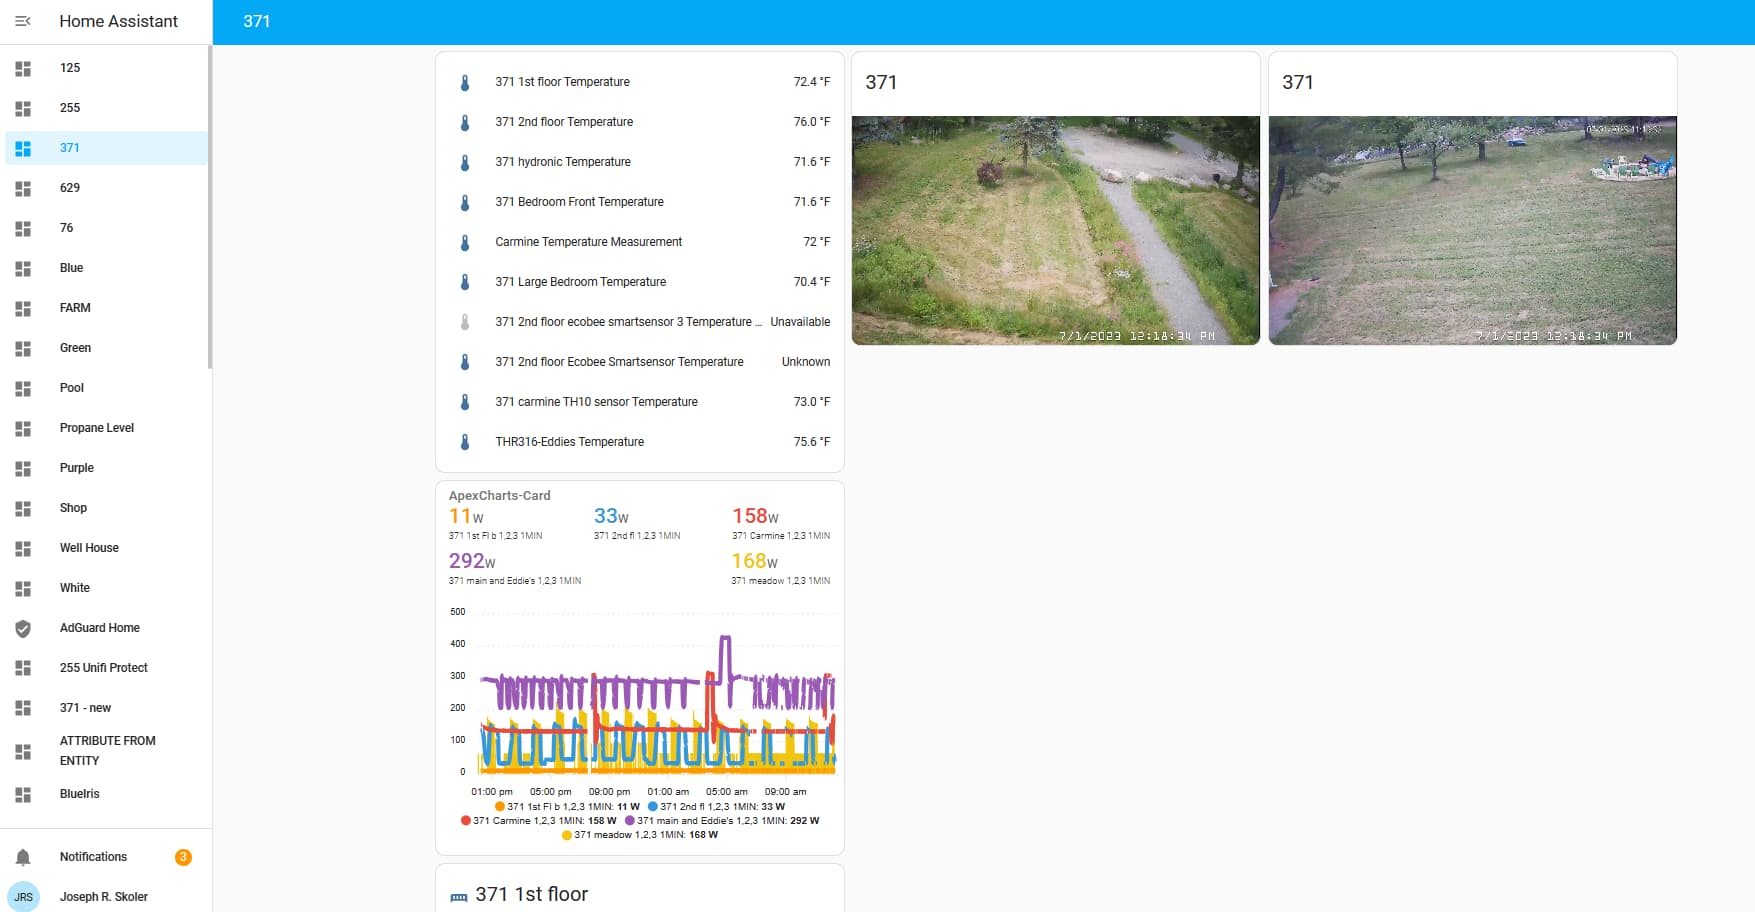This screenshot has width=1755, height=912.
Task: Click the dashboard grid icon next to Pool
Action: [x=22, y=388]
